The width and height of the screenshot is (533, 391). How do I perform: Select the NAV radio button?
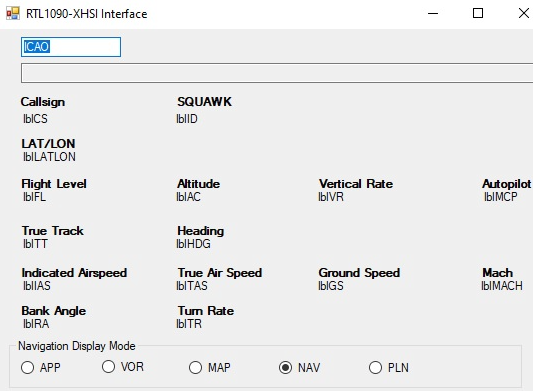click(299, 368)
